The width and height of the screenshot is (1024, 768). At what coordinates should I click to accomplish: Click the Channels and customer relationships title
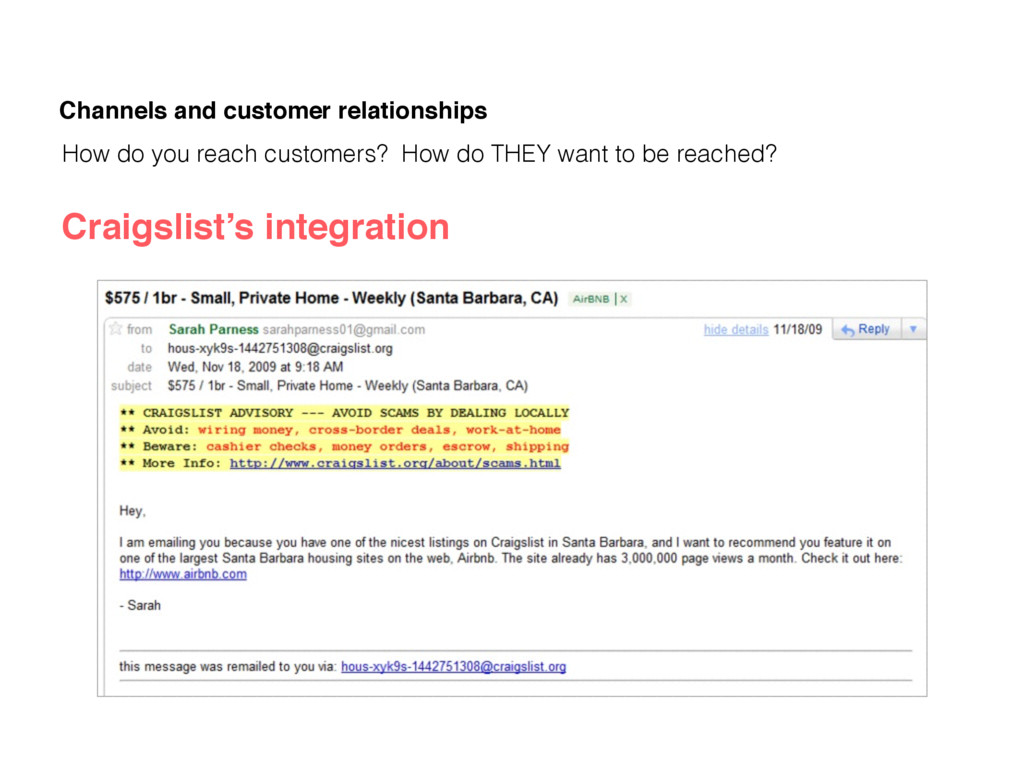pyautogui.click(x=273, y=110)
